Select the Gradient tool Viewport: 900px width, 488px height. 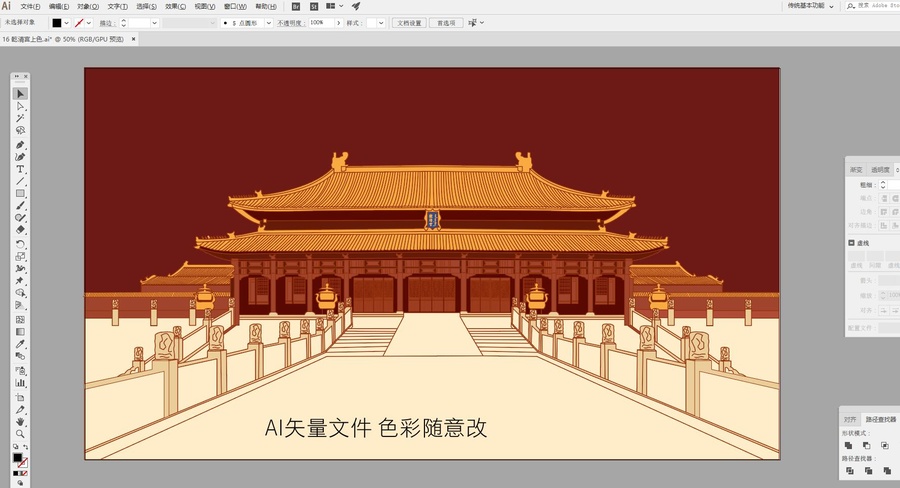[20, 331]
